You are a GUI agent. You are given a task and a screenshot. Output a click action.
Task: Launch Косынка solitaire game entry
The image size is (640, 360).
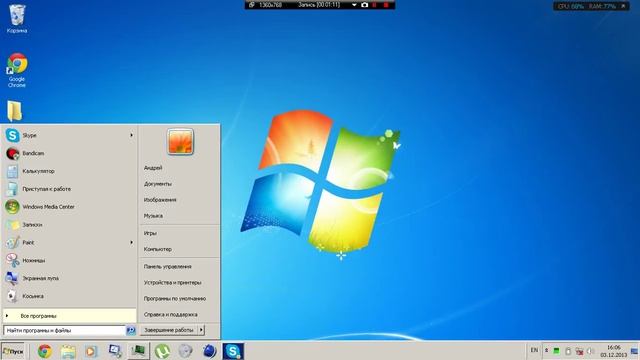(69, 296)
